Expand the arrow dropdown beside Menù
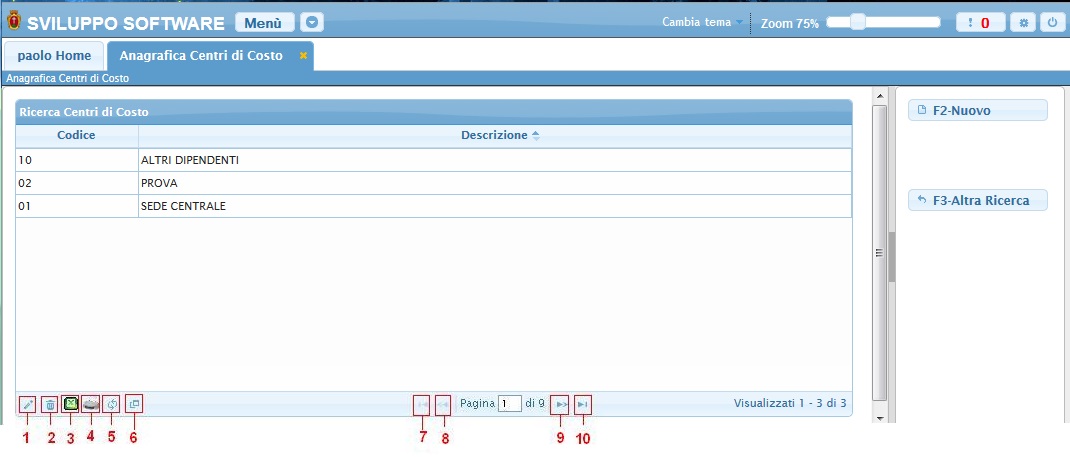 tap(313, 22)
